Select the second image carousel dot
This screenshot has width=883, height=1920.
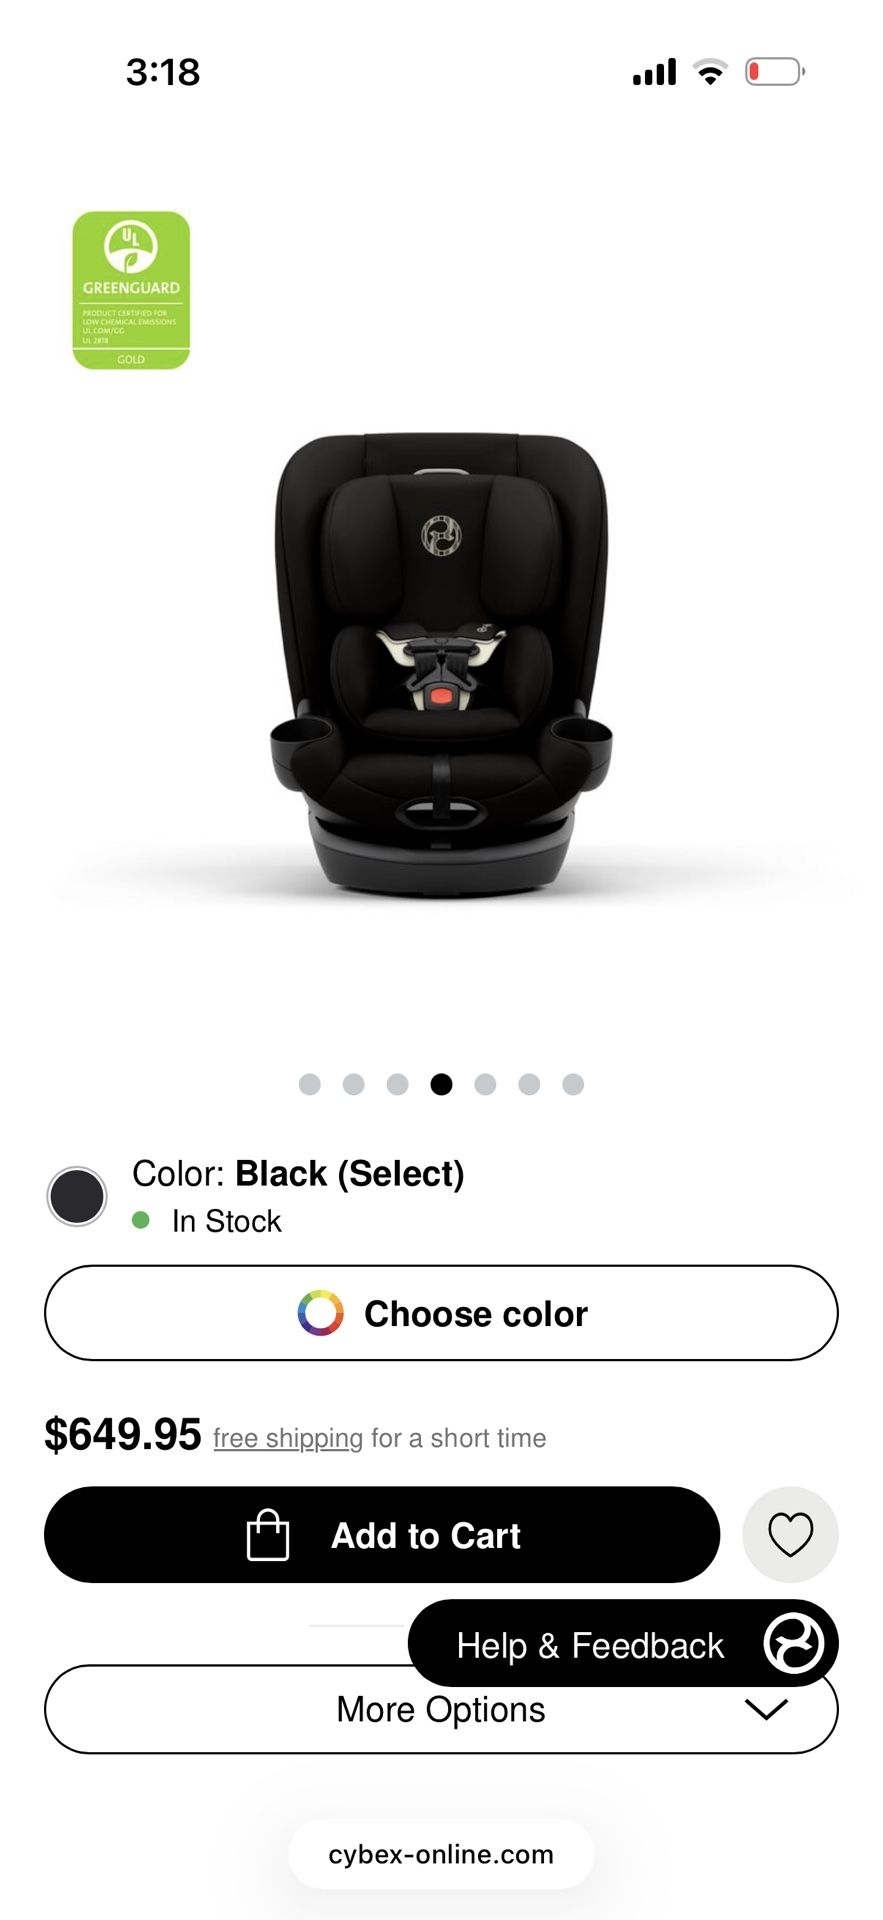click(x=354, y=1084)
